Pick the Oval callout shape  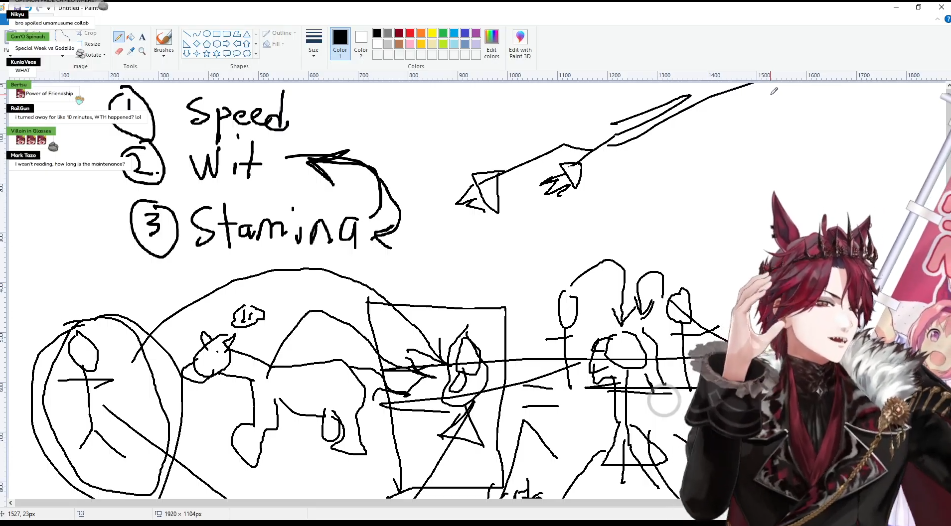[x=237, y=53]
